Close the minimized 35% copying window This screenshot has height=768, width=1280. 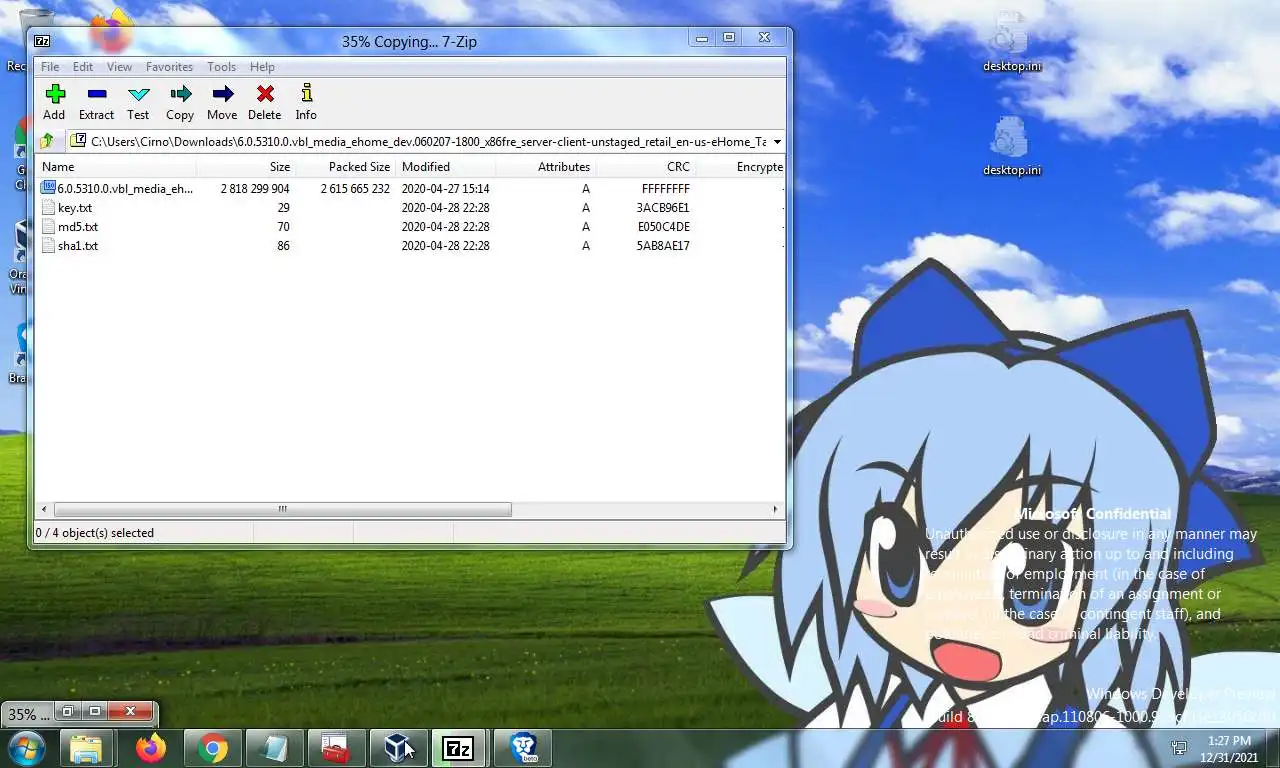point(130,712)
